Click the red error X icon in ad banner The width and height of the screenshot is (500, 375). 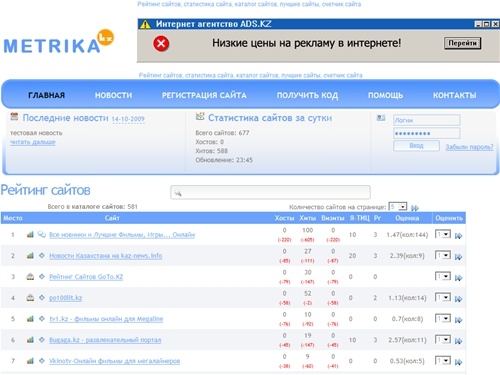click(x=161, y=44)
